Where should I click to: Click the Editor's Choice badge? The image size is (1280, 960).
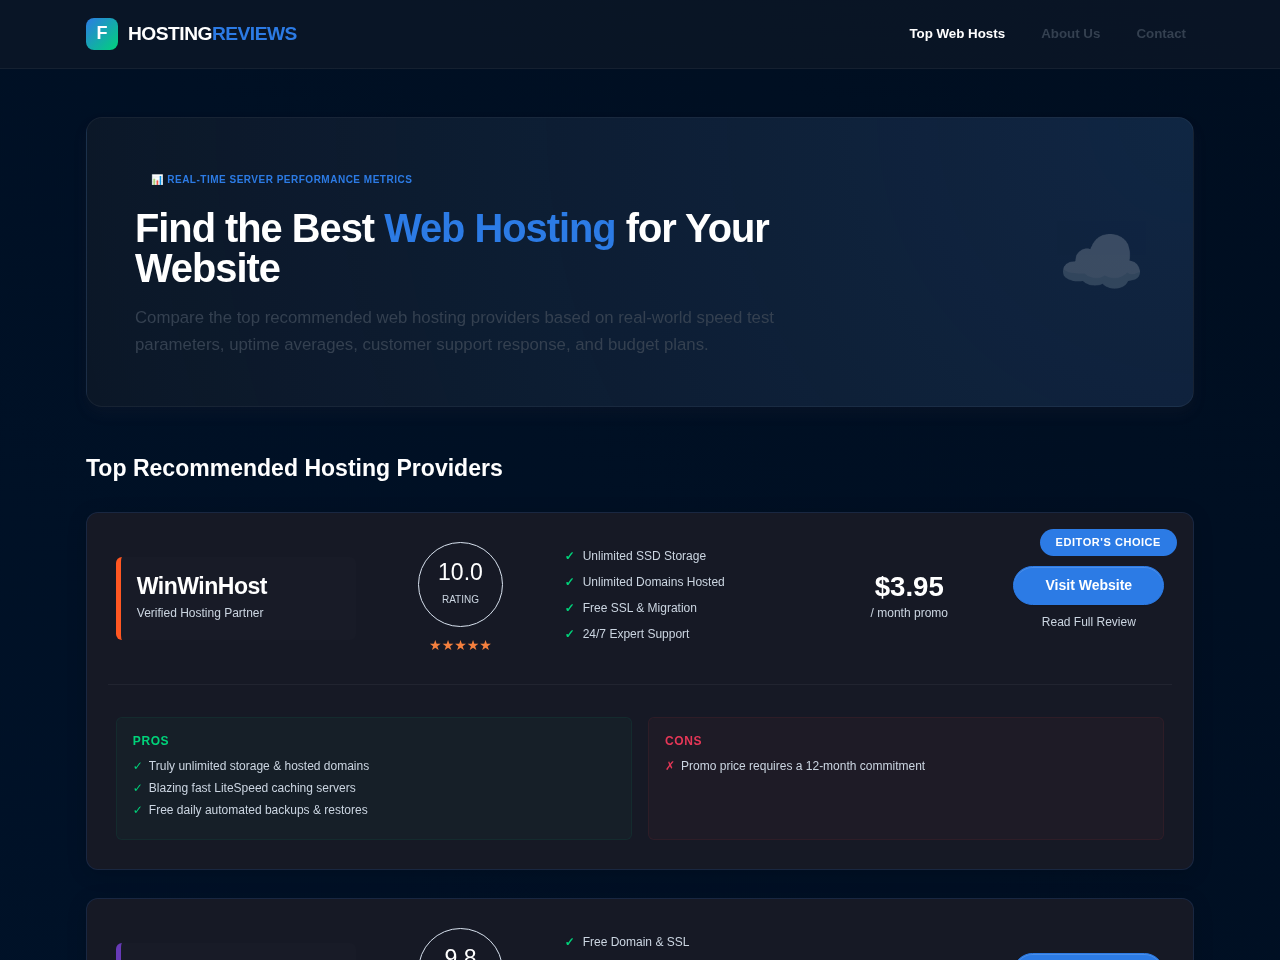pos(1108,542)
